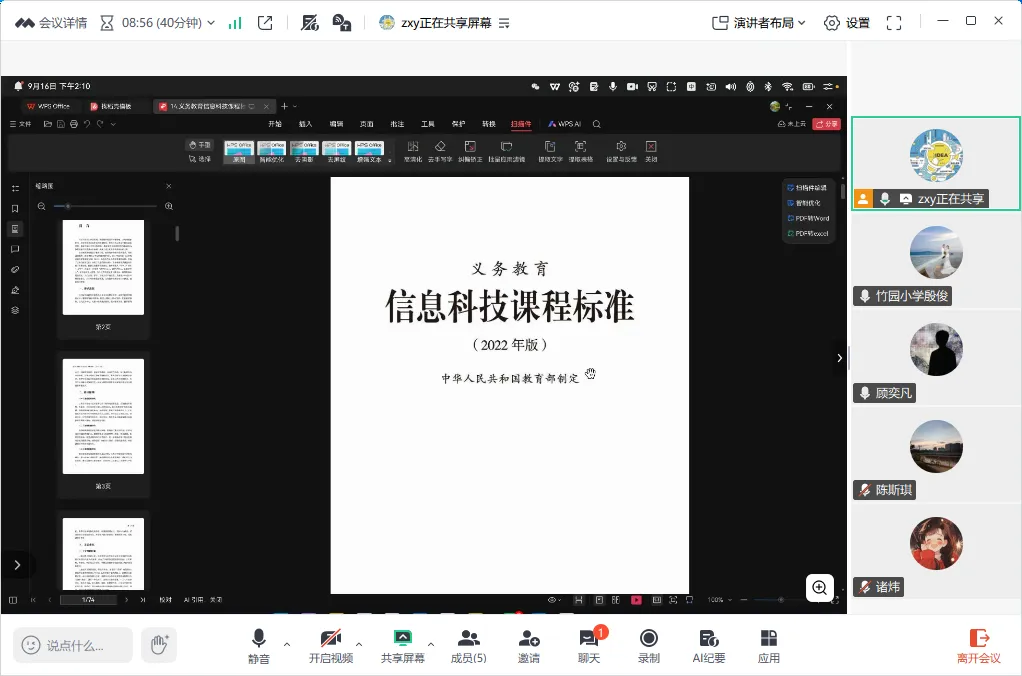Click the zoom magnifier on shared screen
Viewport: 1022px width, 676px height.
click(x=819, y=587)
